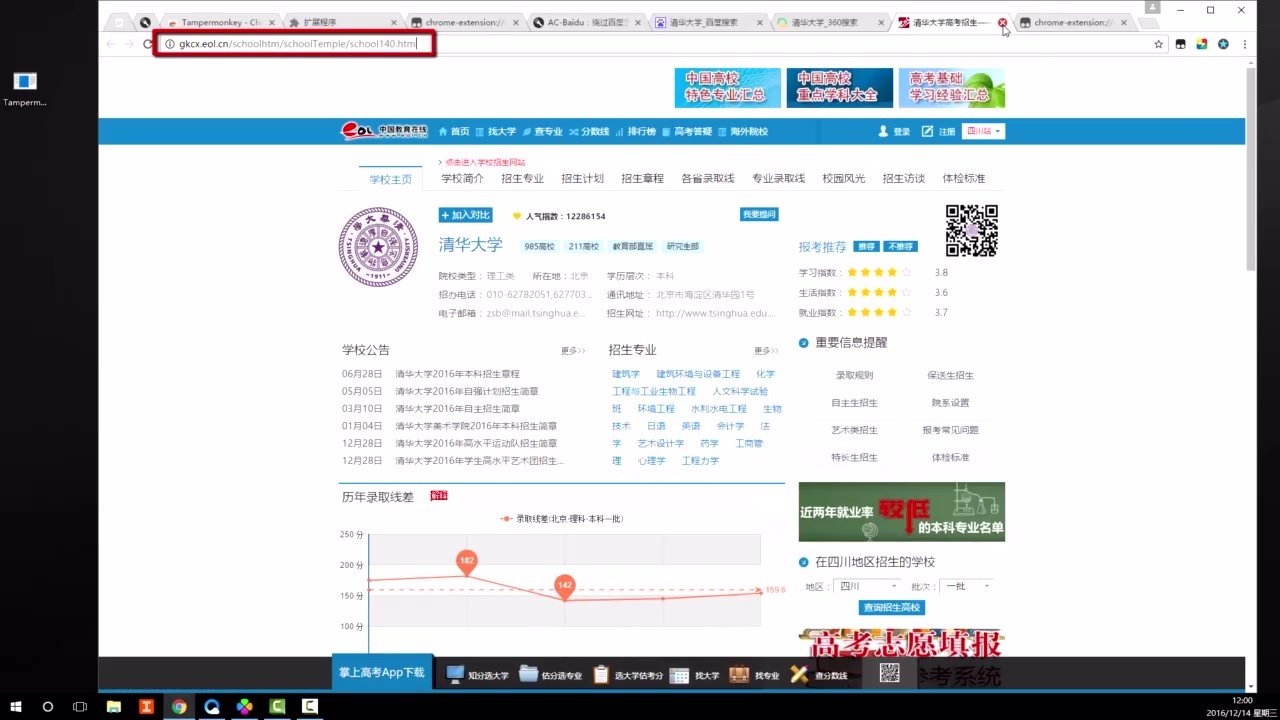Click the 加入对比 button
The image size is (1280, 720).
pyautogui.click(x=465, y=215)
